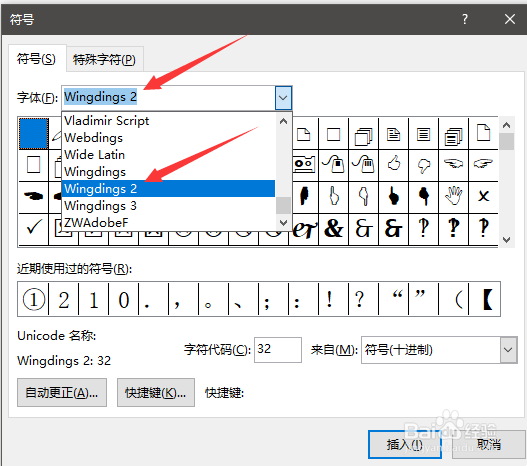The height and width of the screenshot is (466, 527).
Task: Pick recent symbol digit 0
Action: [123, 299]
